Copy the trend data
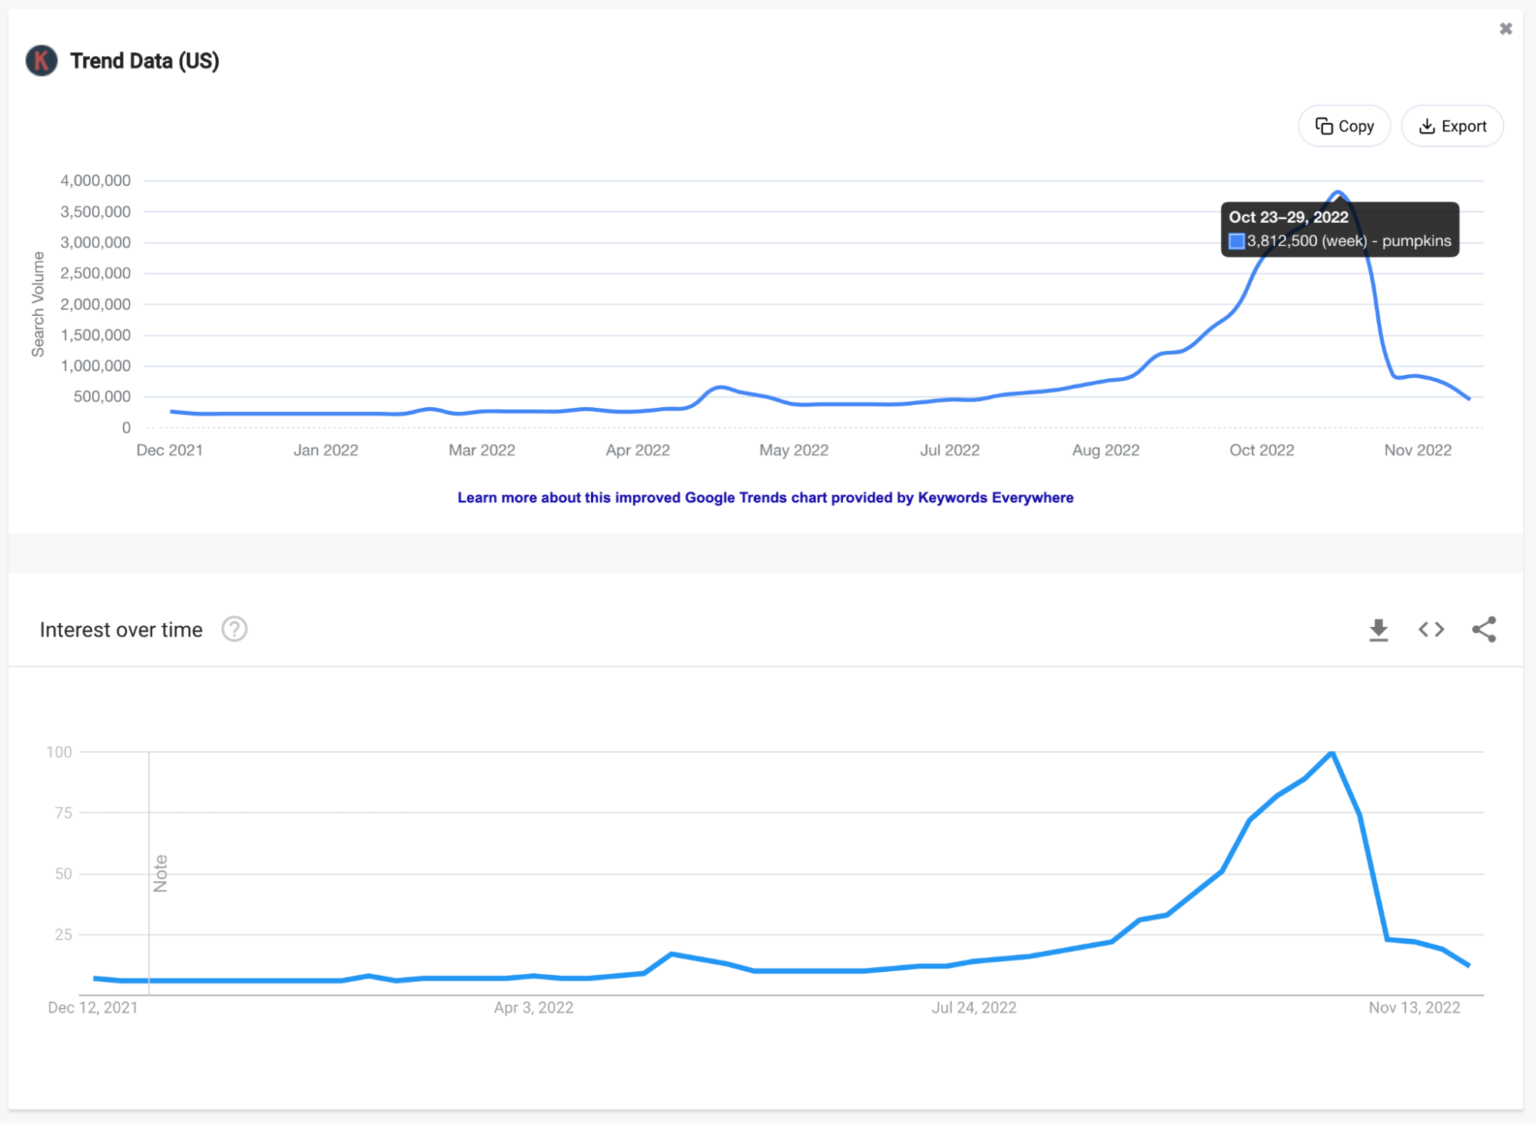Viewport: 1536px width, 1124px height. pyautogui.click(x=1344, y=126)
